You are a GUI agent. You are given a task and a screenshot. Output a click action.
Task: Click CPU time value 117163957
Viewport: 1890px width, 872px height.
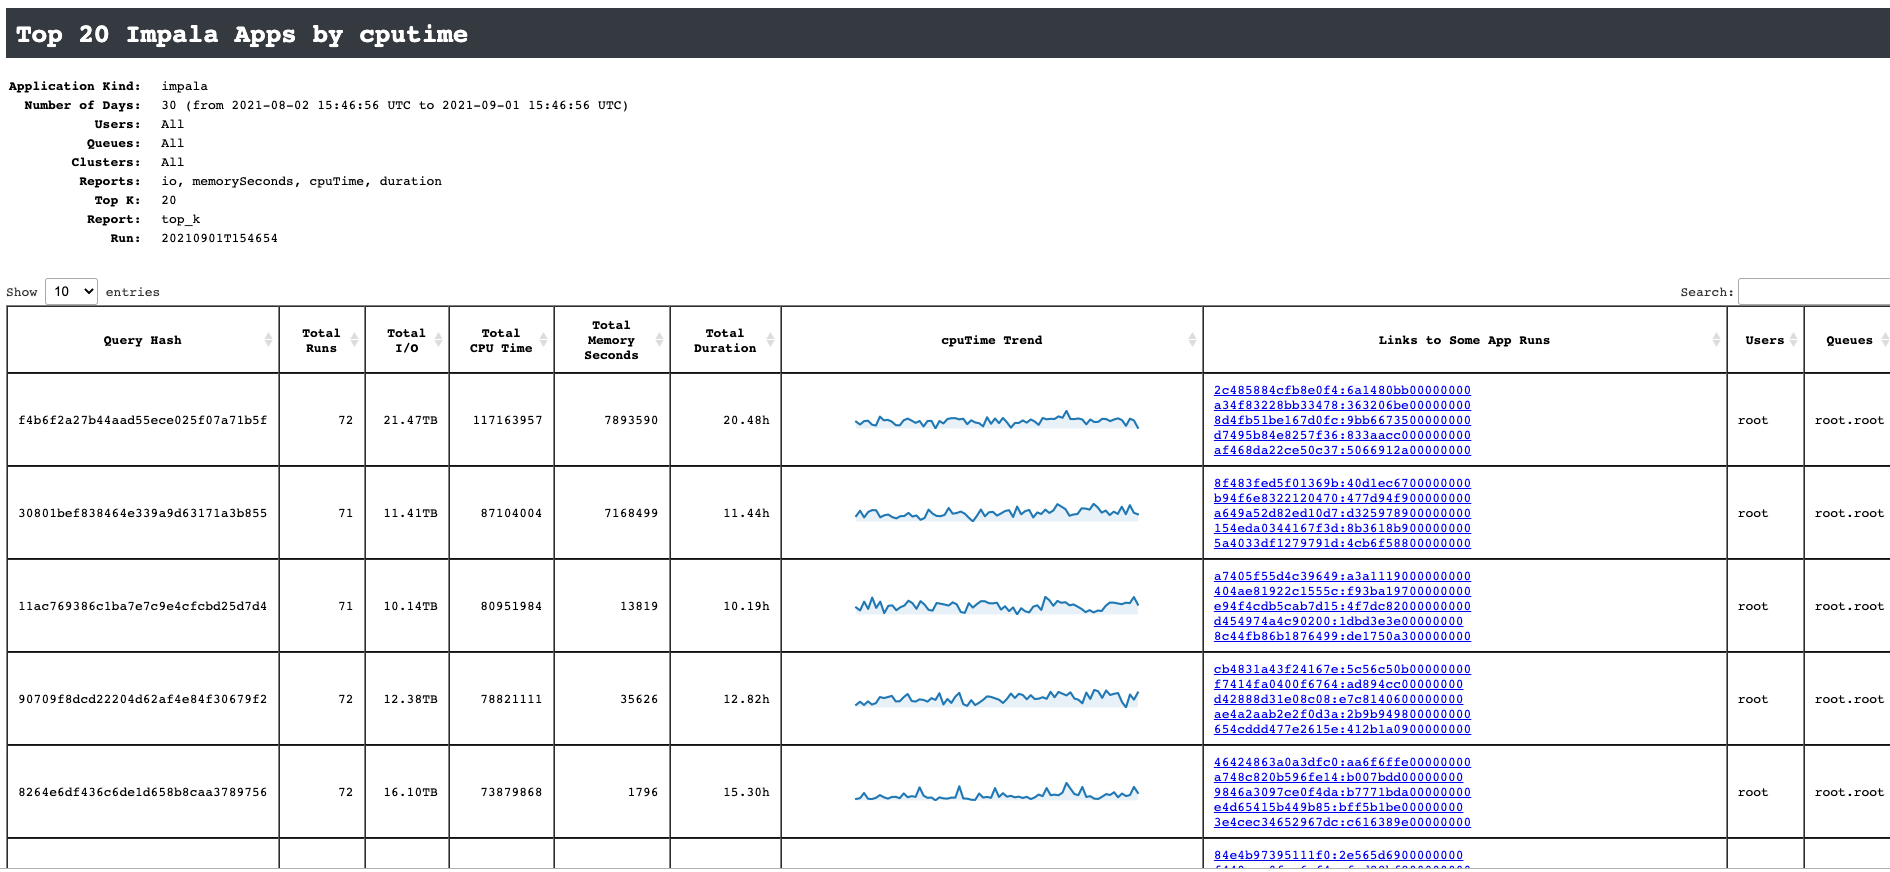point(508,420)
